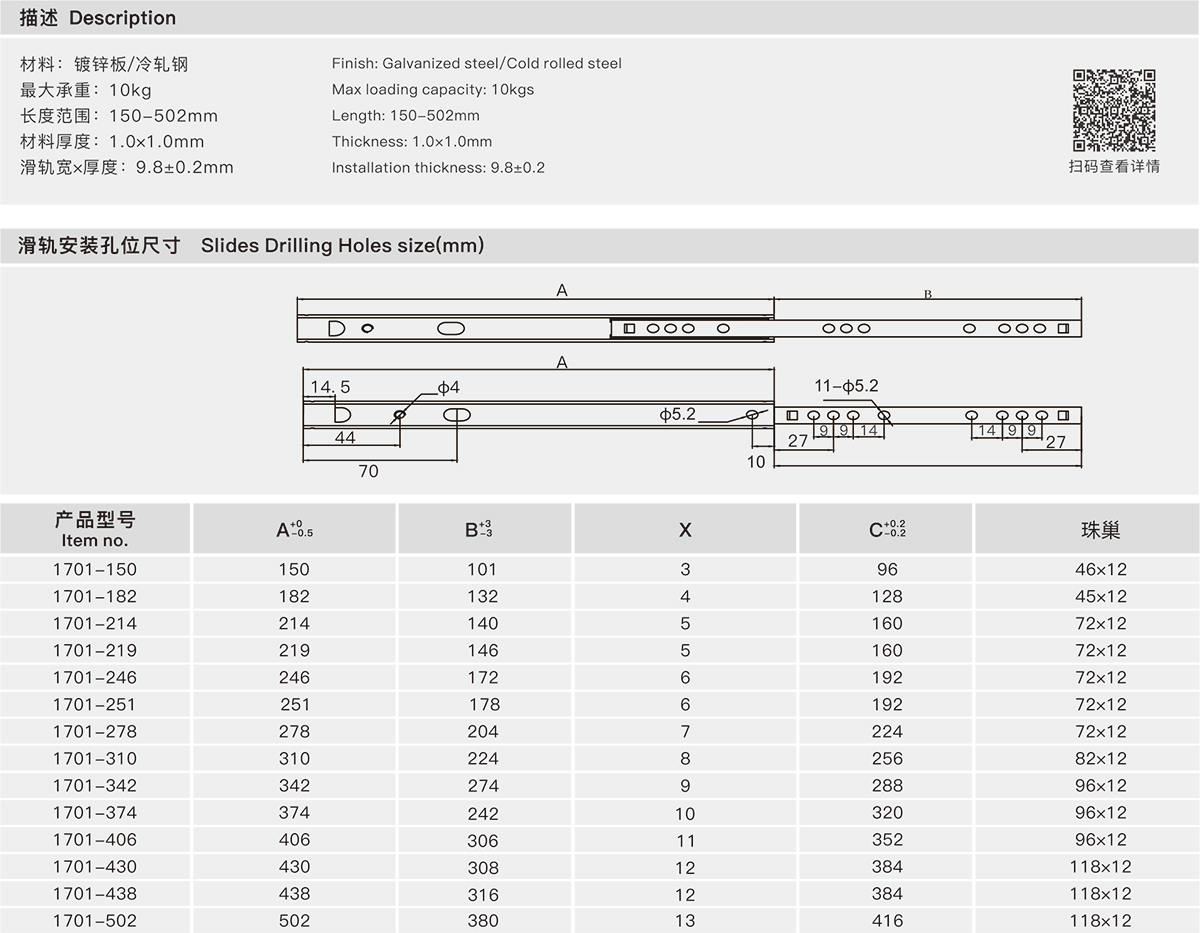This screenshot has width=1200, height=933.
Task: Click 珠巢 value '82×12'
Action: coord(1100,759)
